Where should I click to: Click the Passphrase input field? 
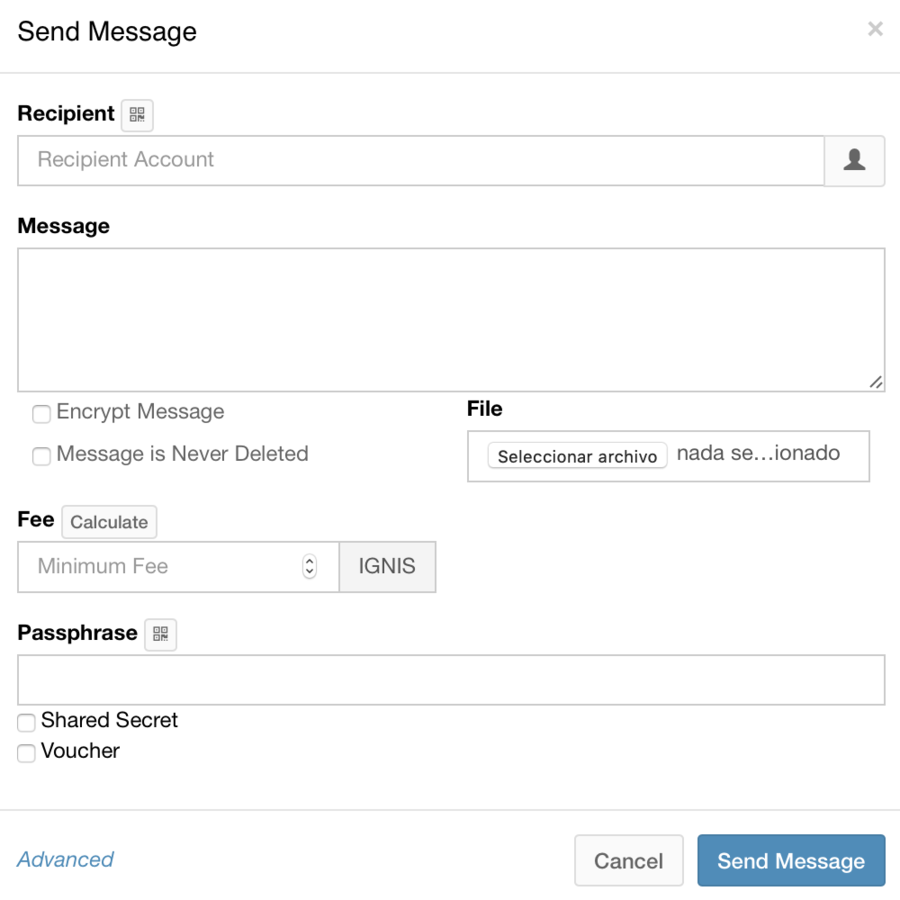click(450, 679)
